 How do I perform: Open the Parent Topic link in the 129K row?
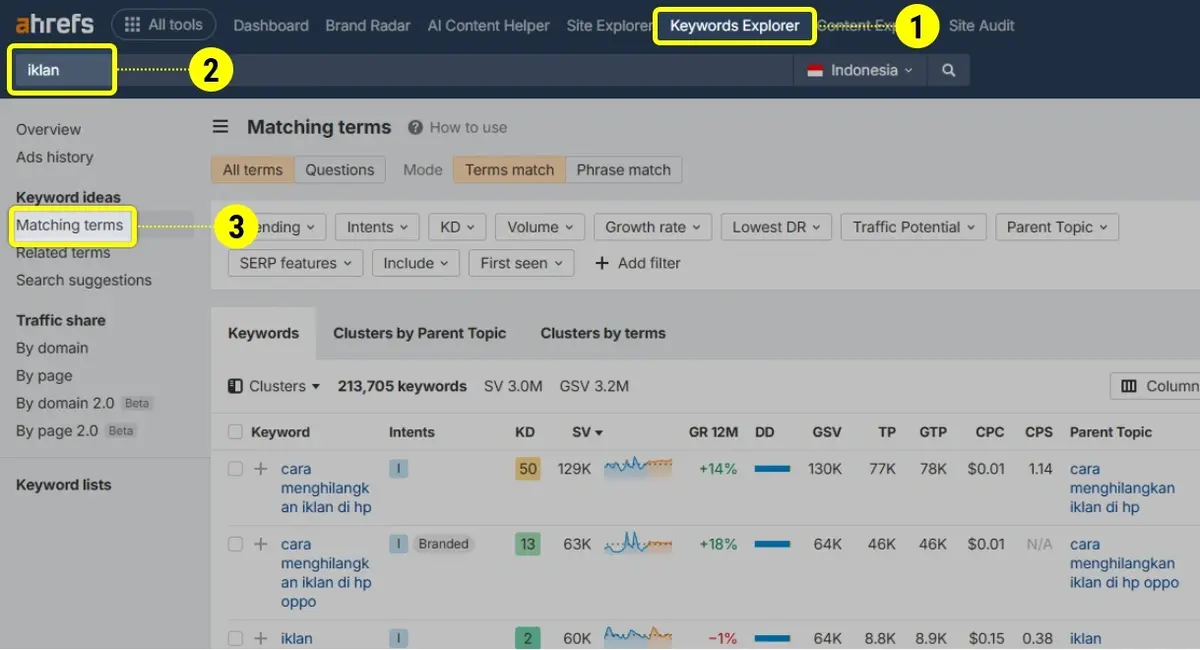pyautogui.click(x=1122, y=488)
